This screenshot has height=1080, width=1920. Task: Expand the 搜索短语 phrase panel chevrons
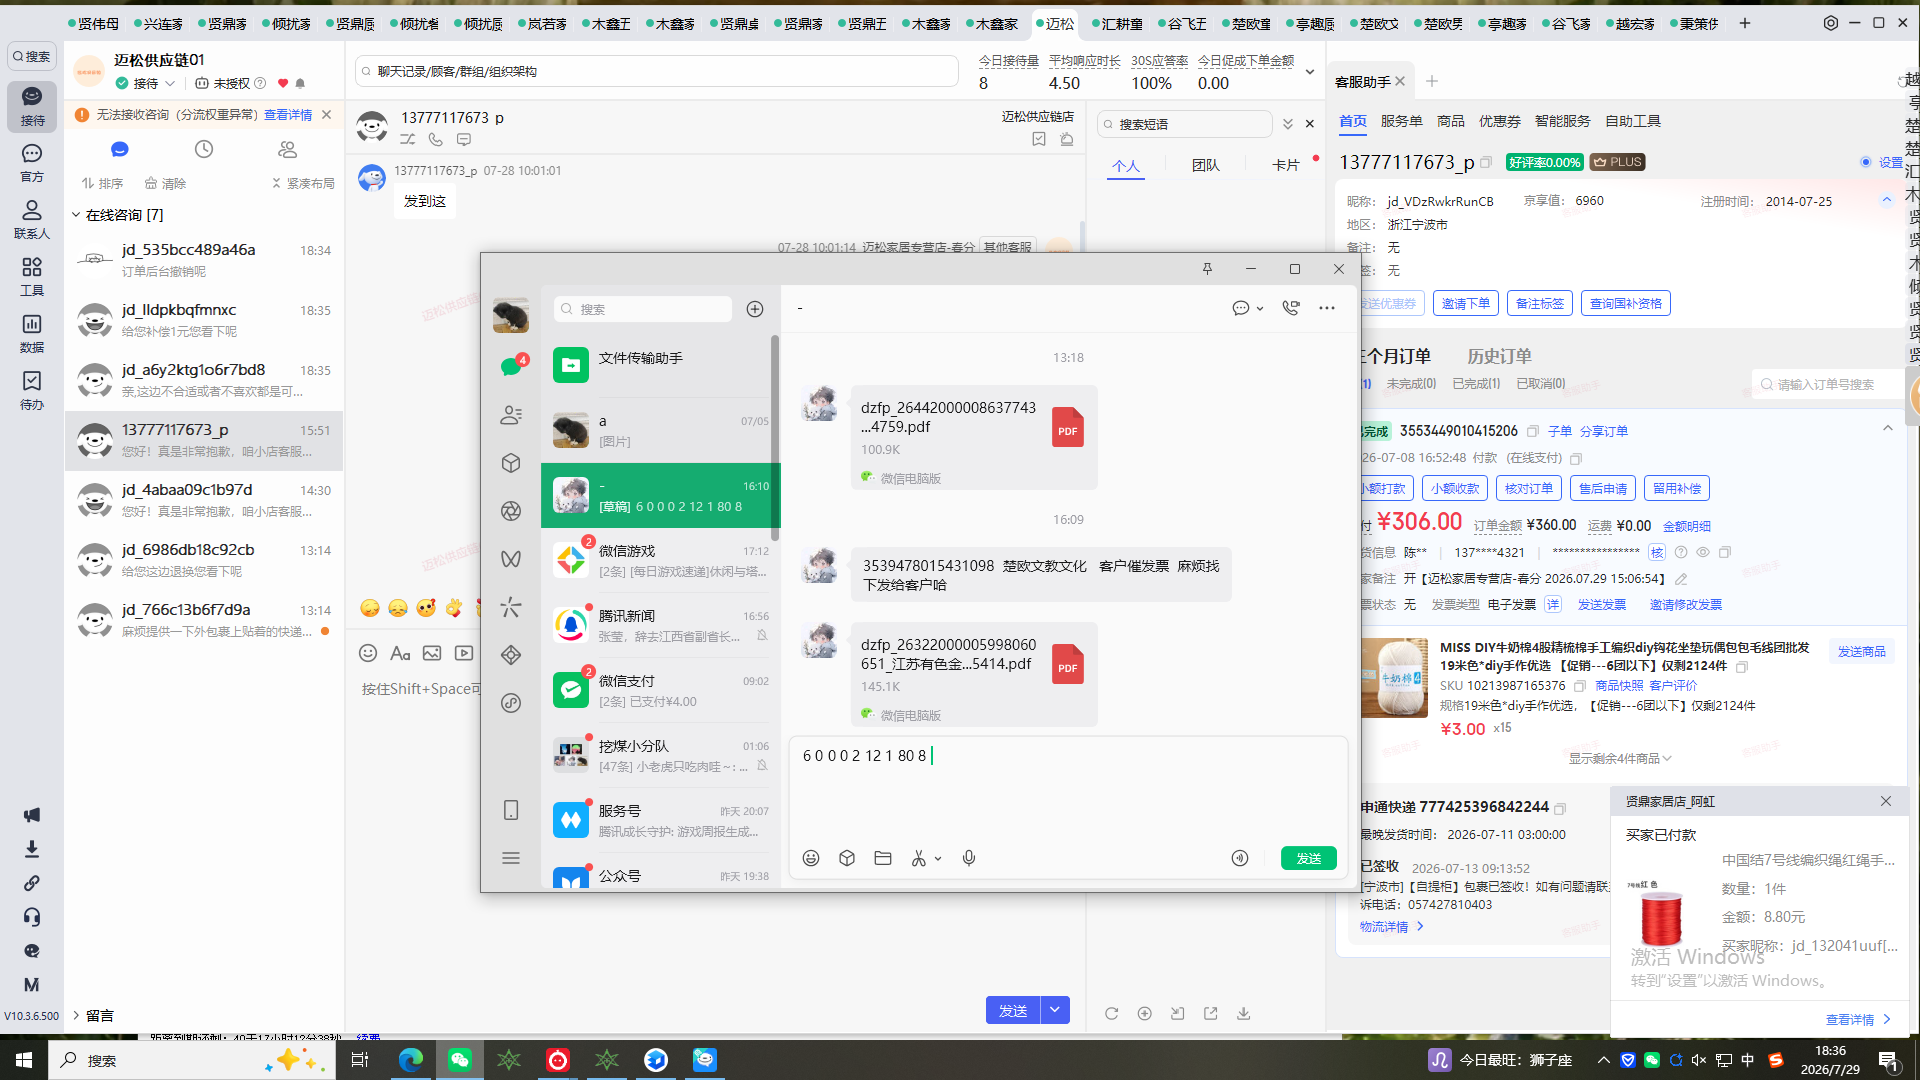1288,124
